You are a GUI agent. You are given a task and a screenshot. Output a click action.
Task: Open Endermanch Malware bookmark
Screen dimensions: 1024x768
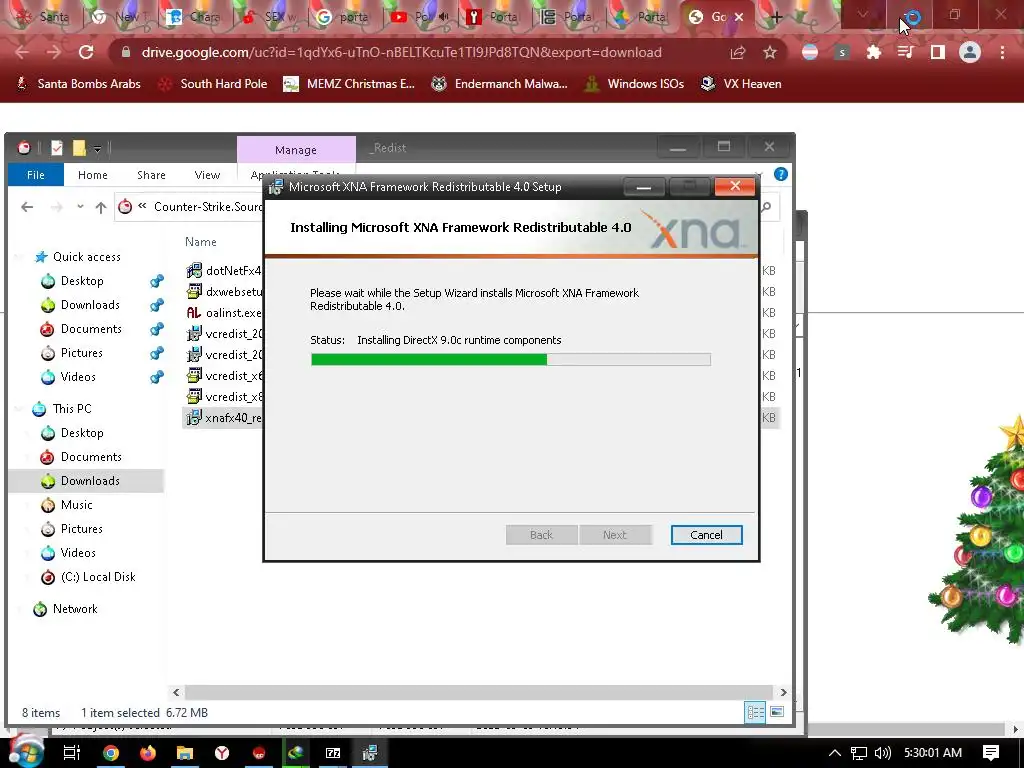(500, 84)
